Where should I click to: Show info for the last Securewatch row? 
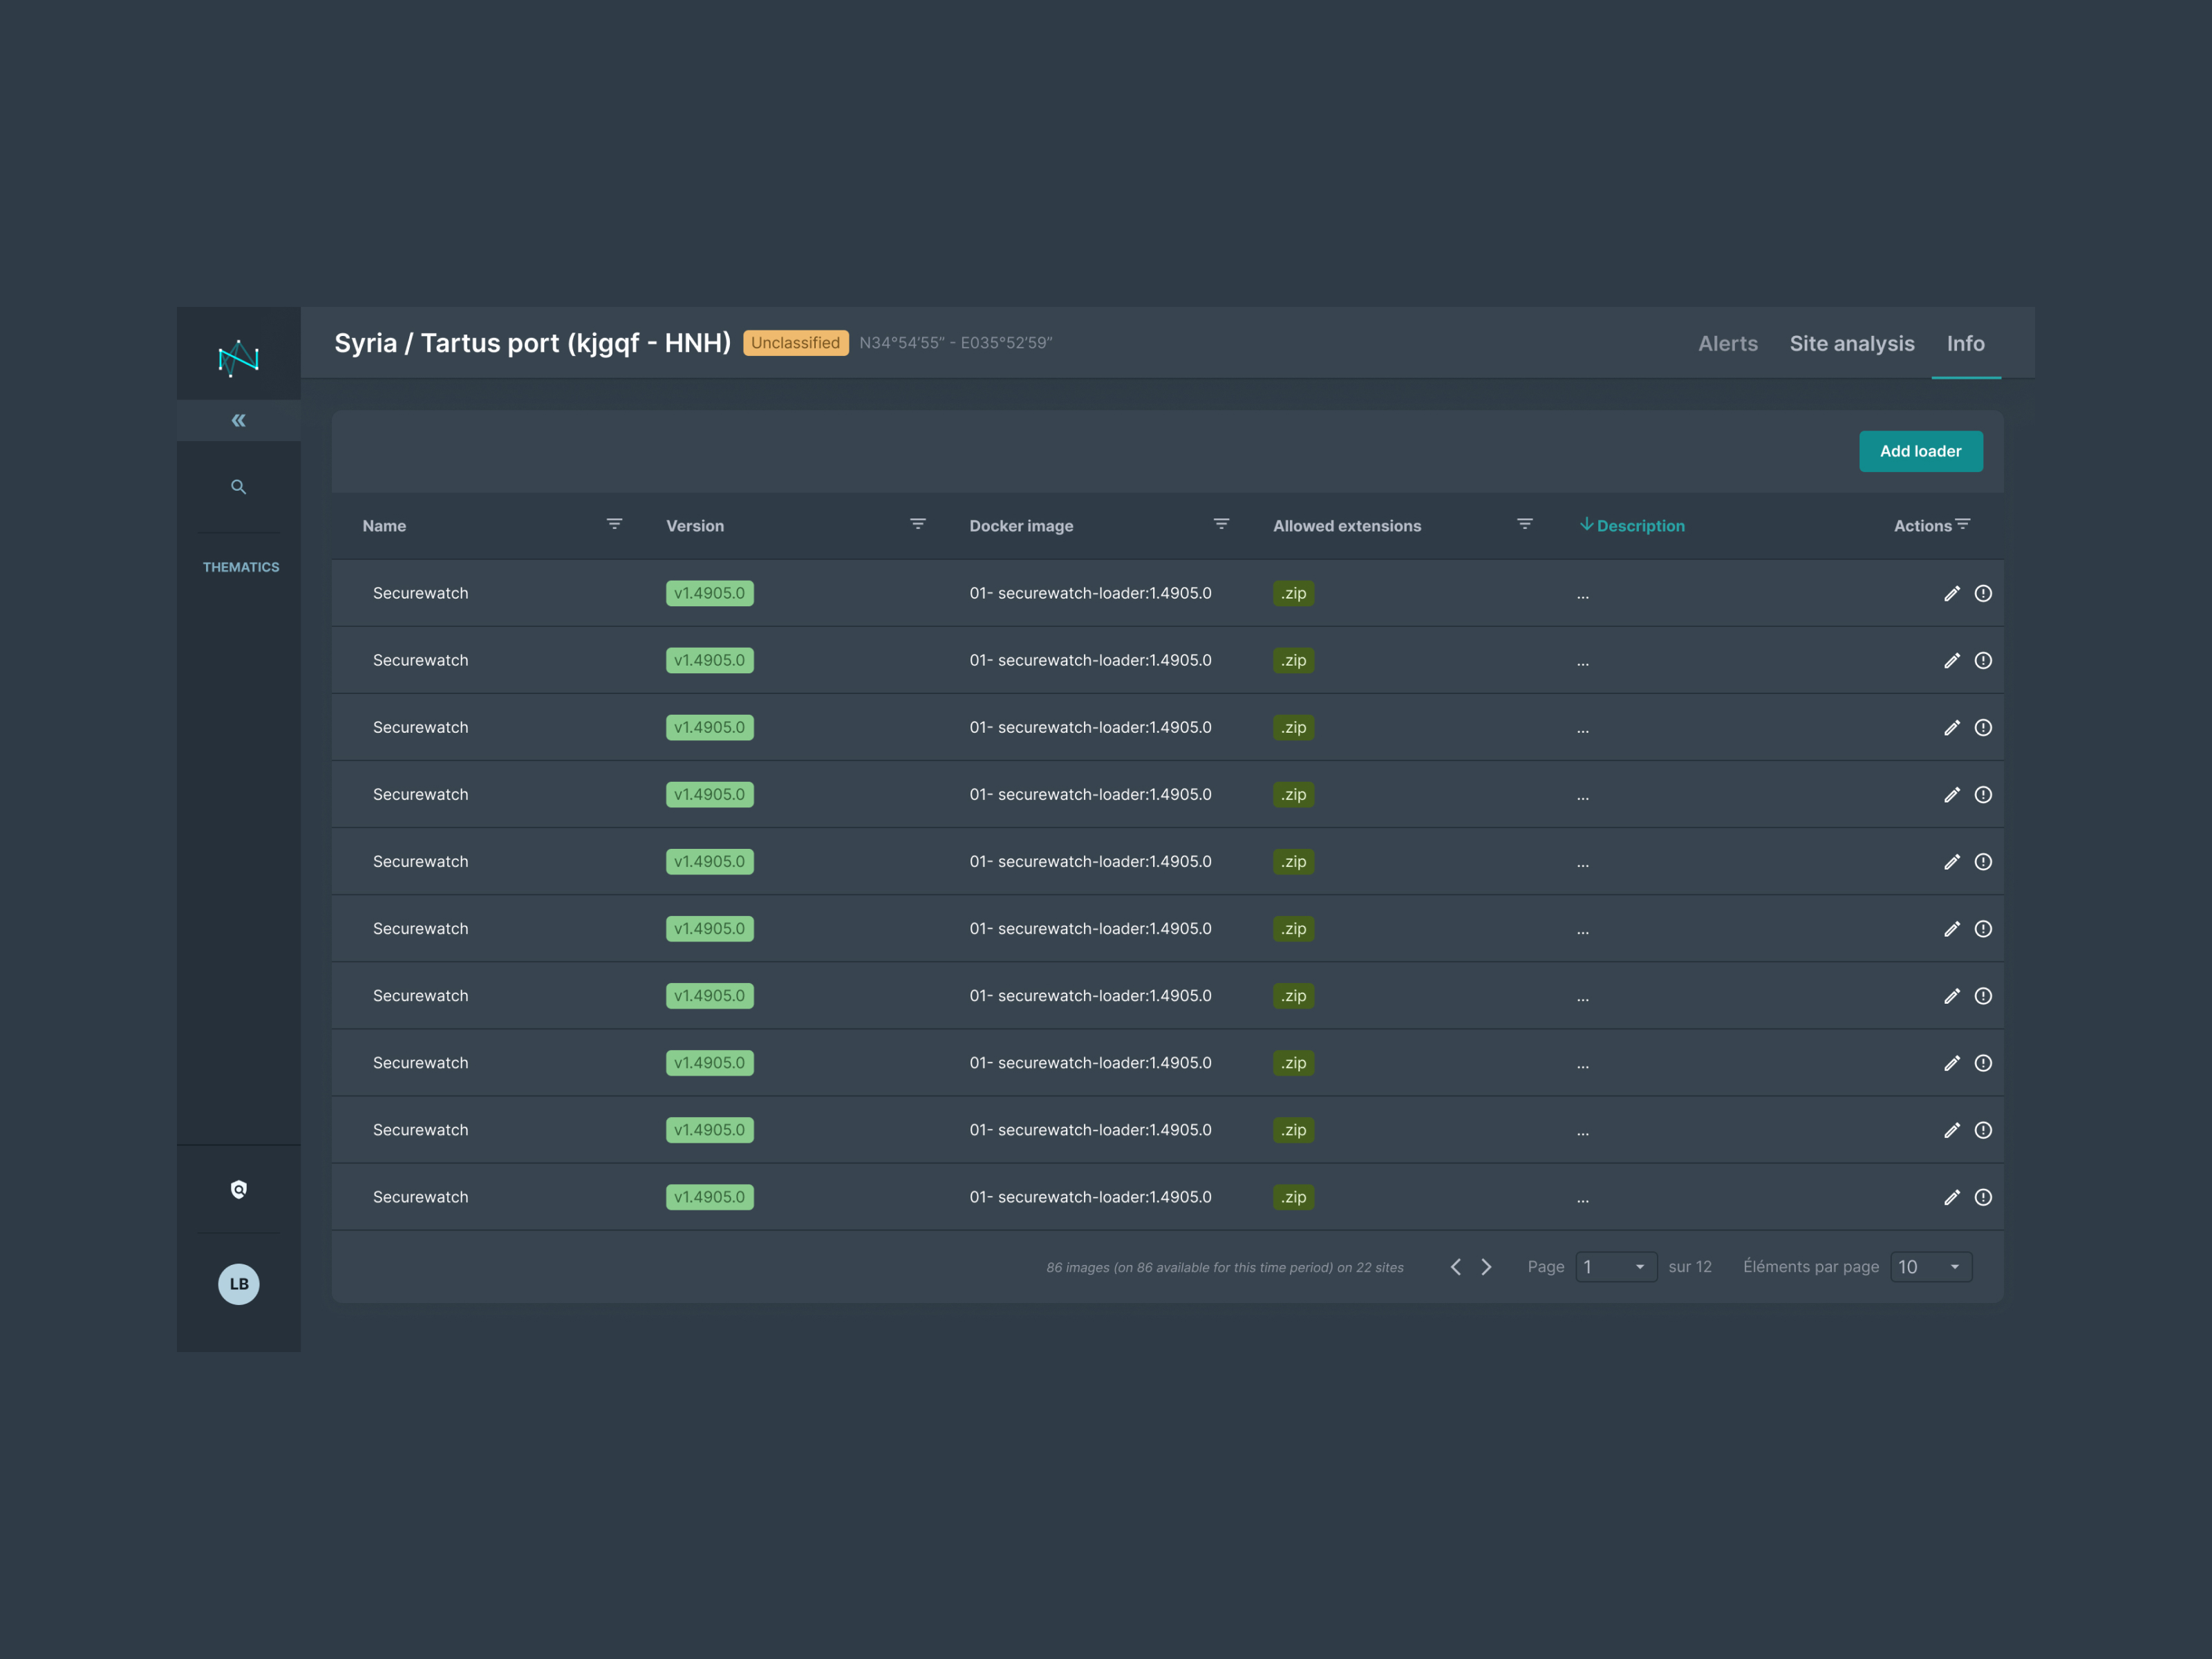point(1983,1197)
